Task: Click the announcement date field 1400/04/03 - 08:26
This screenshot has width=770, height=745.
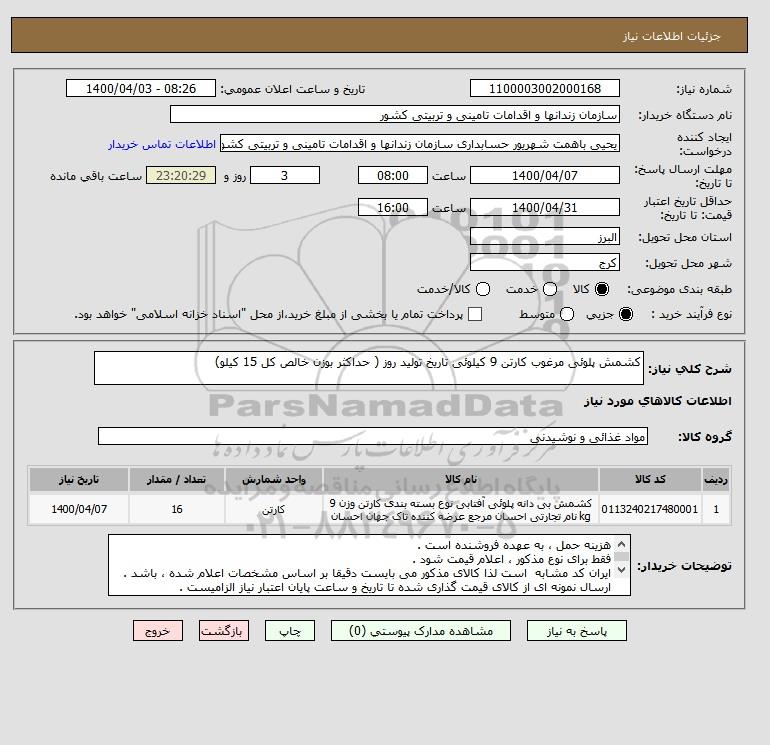Action: (141, 88)
